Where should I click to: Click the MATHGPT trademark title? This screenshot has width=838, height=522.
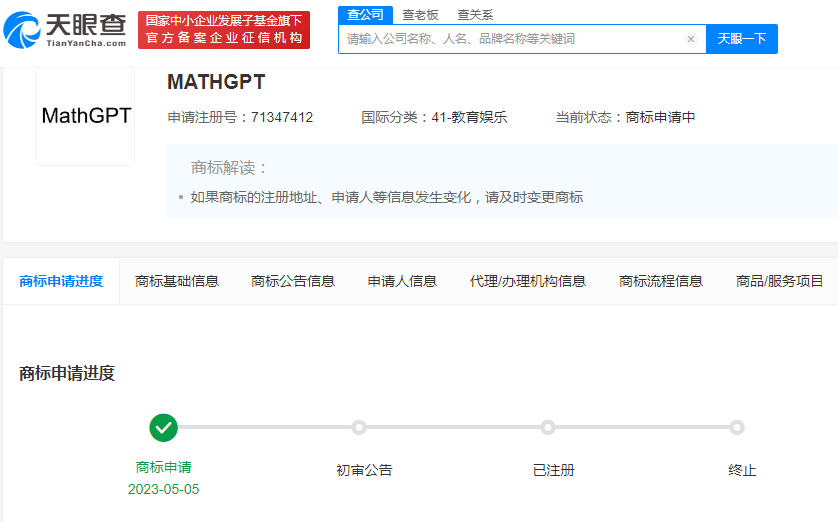pyautogui.click(x=216, y=82)
